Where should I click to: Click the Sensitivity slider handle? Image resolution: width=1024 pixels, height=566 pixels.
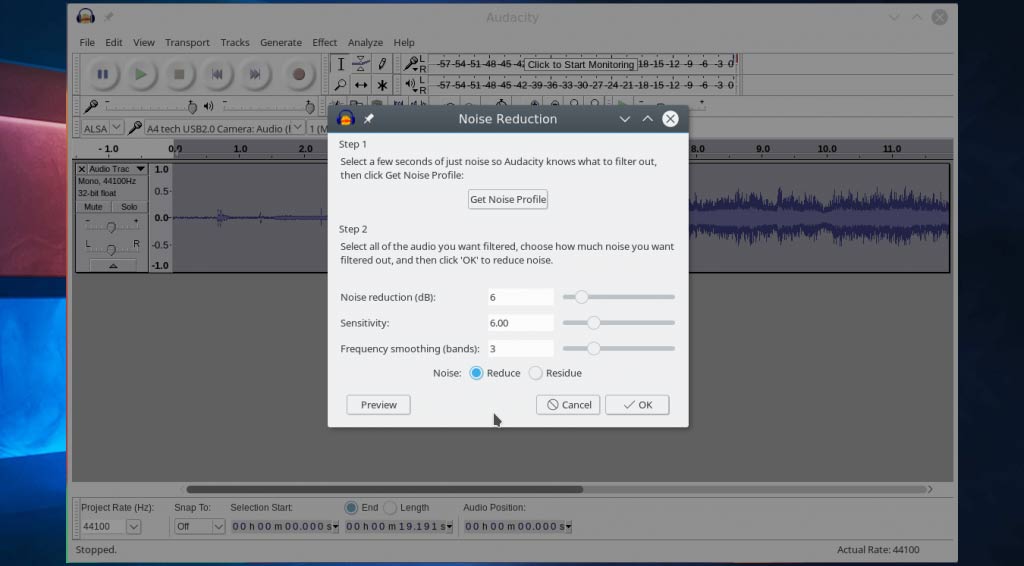[593, 322]
